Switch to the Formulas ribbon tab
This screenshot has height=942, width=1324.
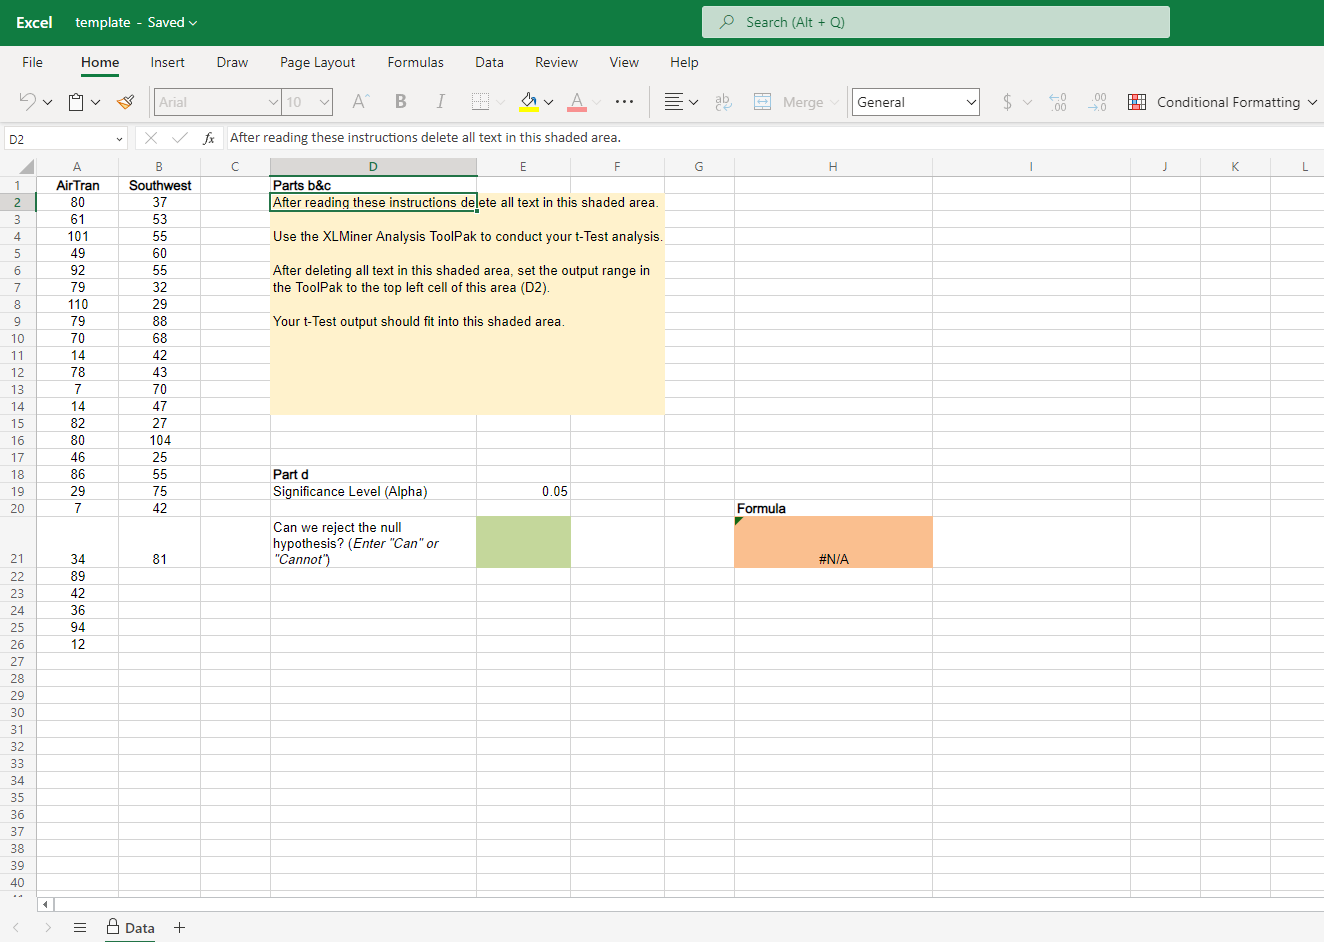click(x=415, y=62)
